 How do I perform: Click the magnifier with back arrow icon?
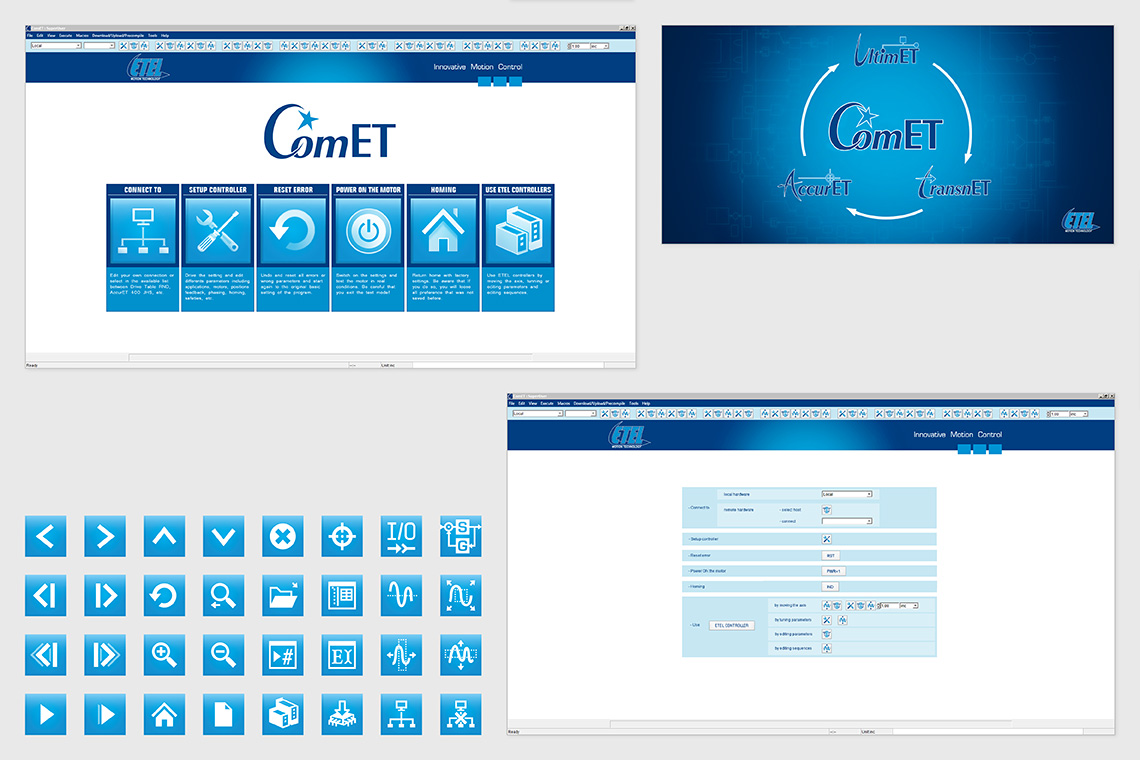tap(223, 596)
